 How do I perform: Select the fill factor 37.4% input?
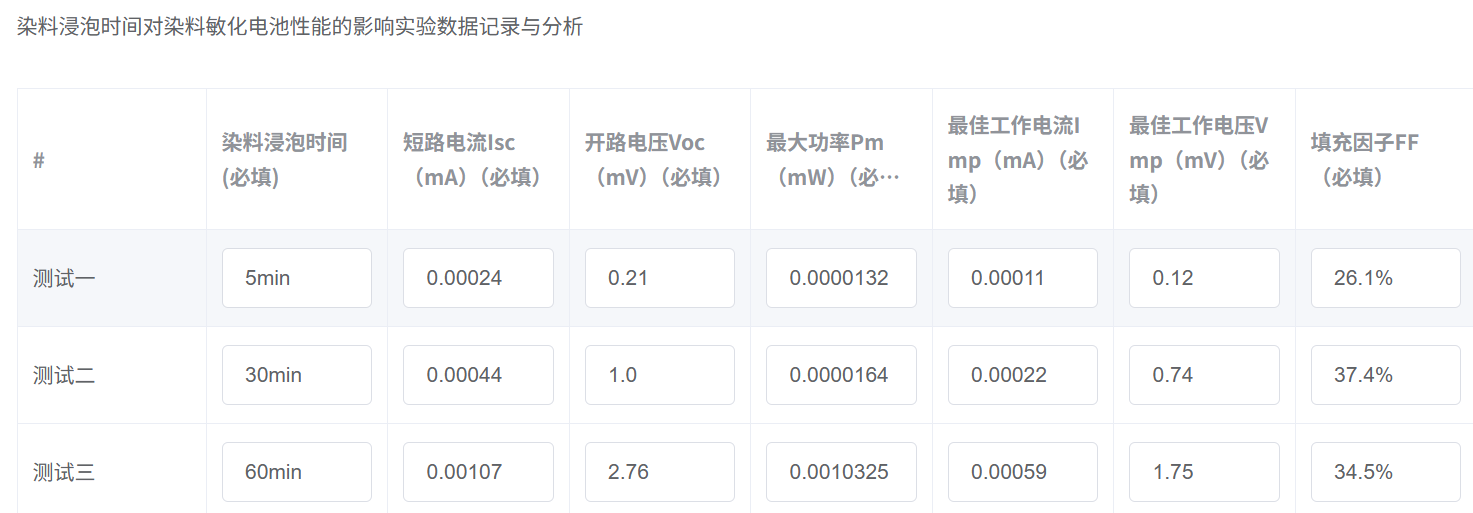1385,375
